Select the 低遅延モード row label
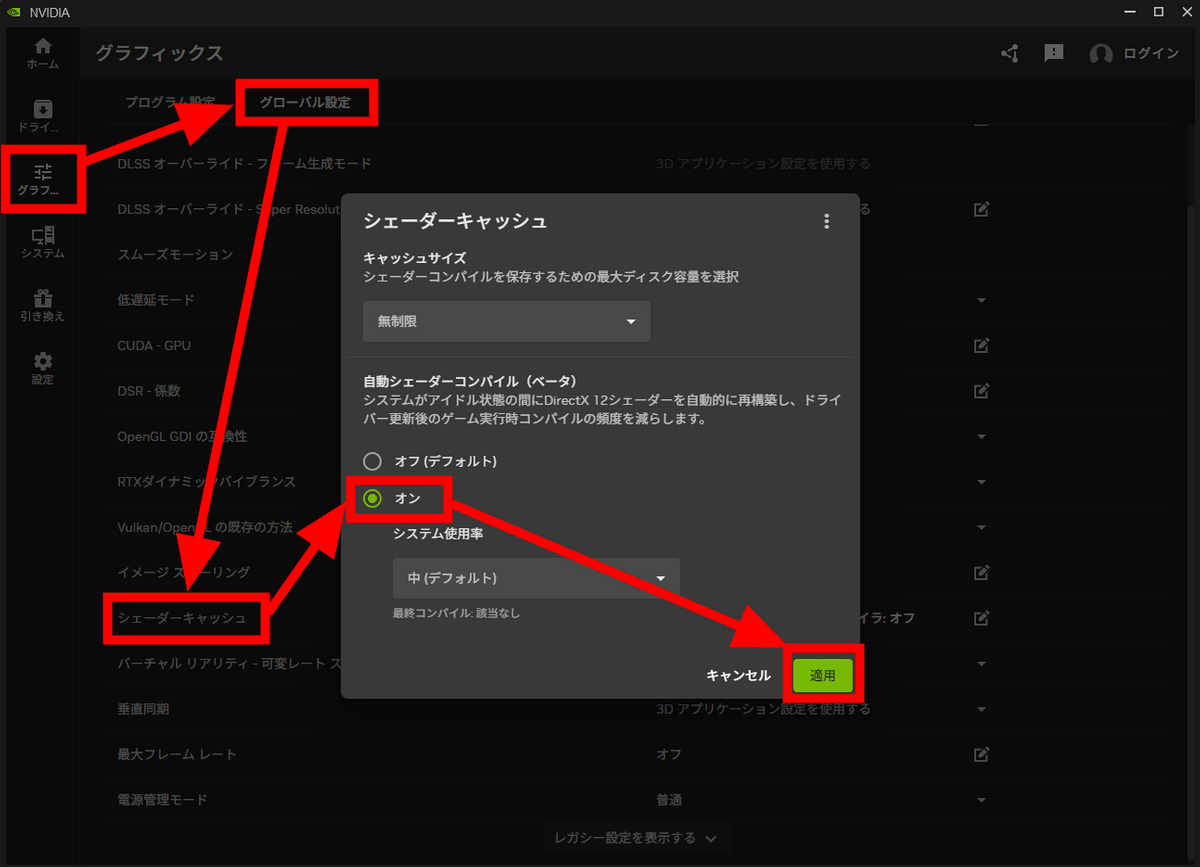The height and width of the screenshot is (867, 1200). click(156, 300)
